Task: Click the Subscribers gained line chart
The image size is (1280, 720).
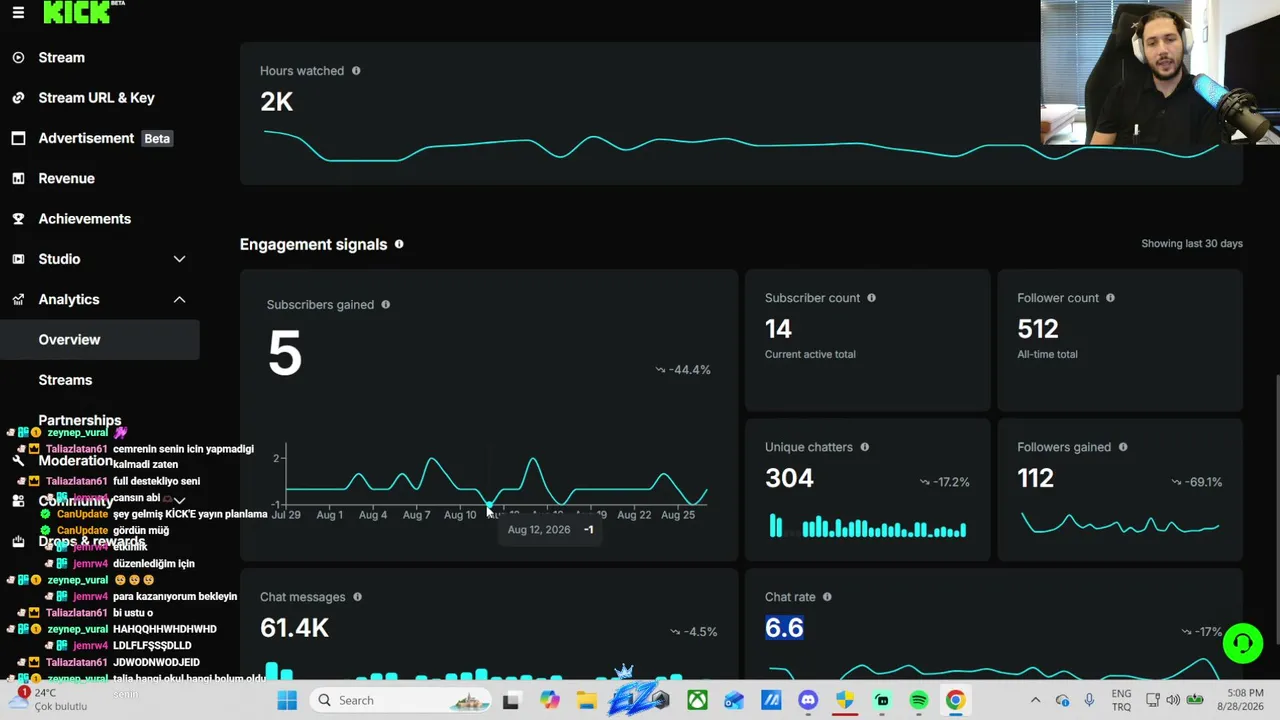Action: [x=497, y=481]
